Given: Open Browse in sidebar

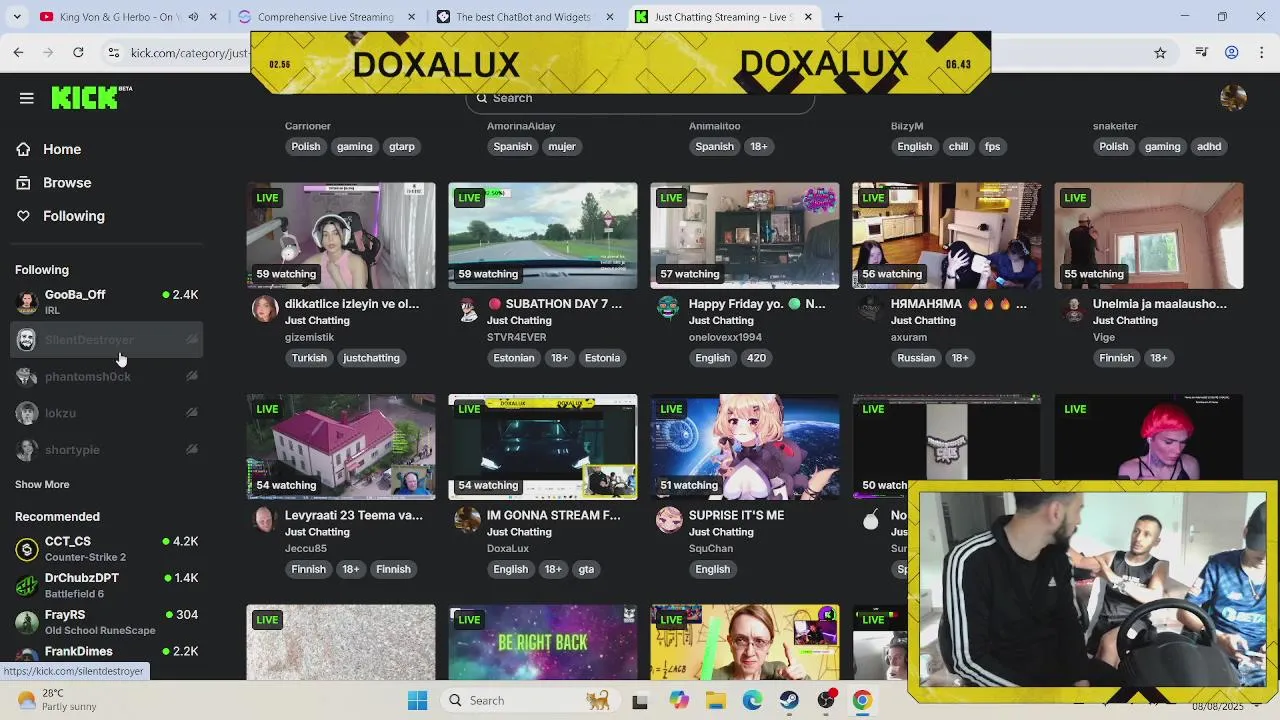Looking at the screenshot, I should coord(67,183).
